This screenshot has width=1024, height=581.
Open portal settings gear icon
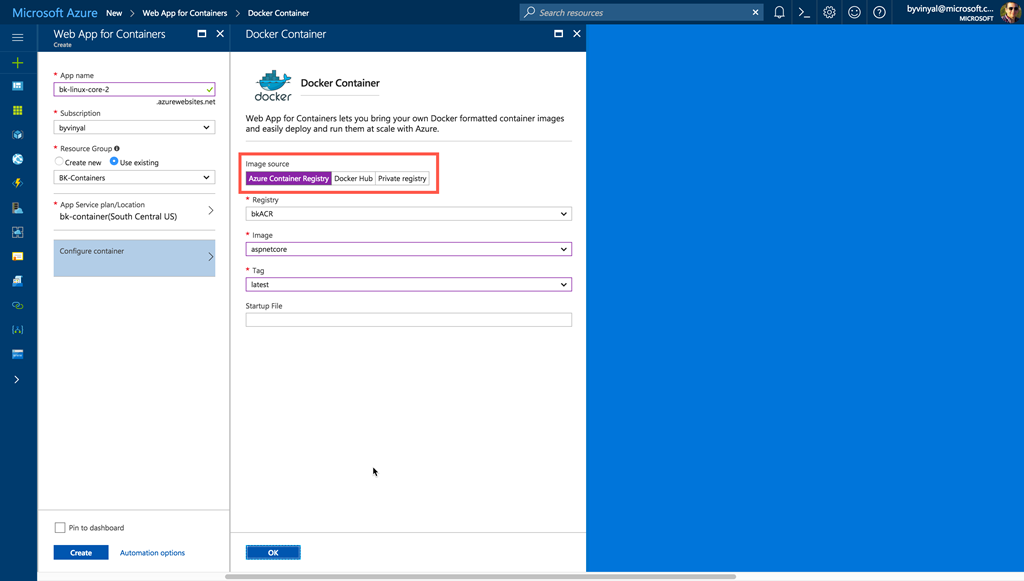point(829,13)
